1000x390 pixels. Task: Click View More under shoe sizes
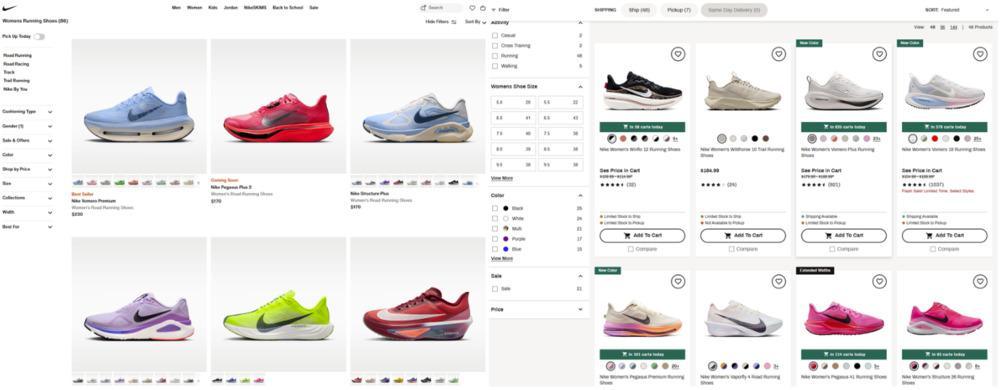(x=502, y=178)
